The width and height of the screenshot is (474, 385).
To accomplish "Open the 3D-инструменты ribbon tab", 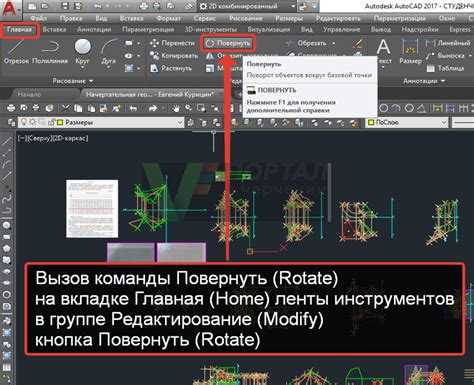I will (211, 30).
